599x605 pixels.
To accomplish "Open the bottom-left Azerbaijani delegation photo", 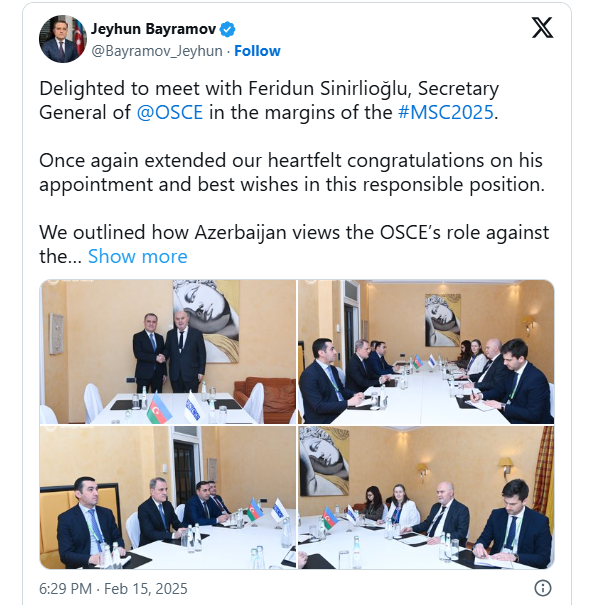I will [168, 497].
